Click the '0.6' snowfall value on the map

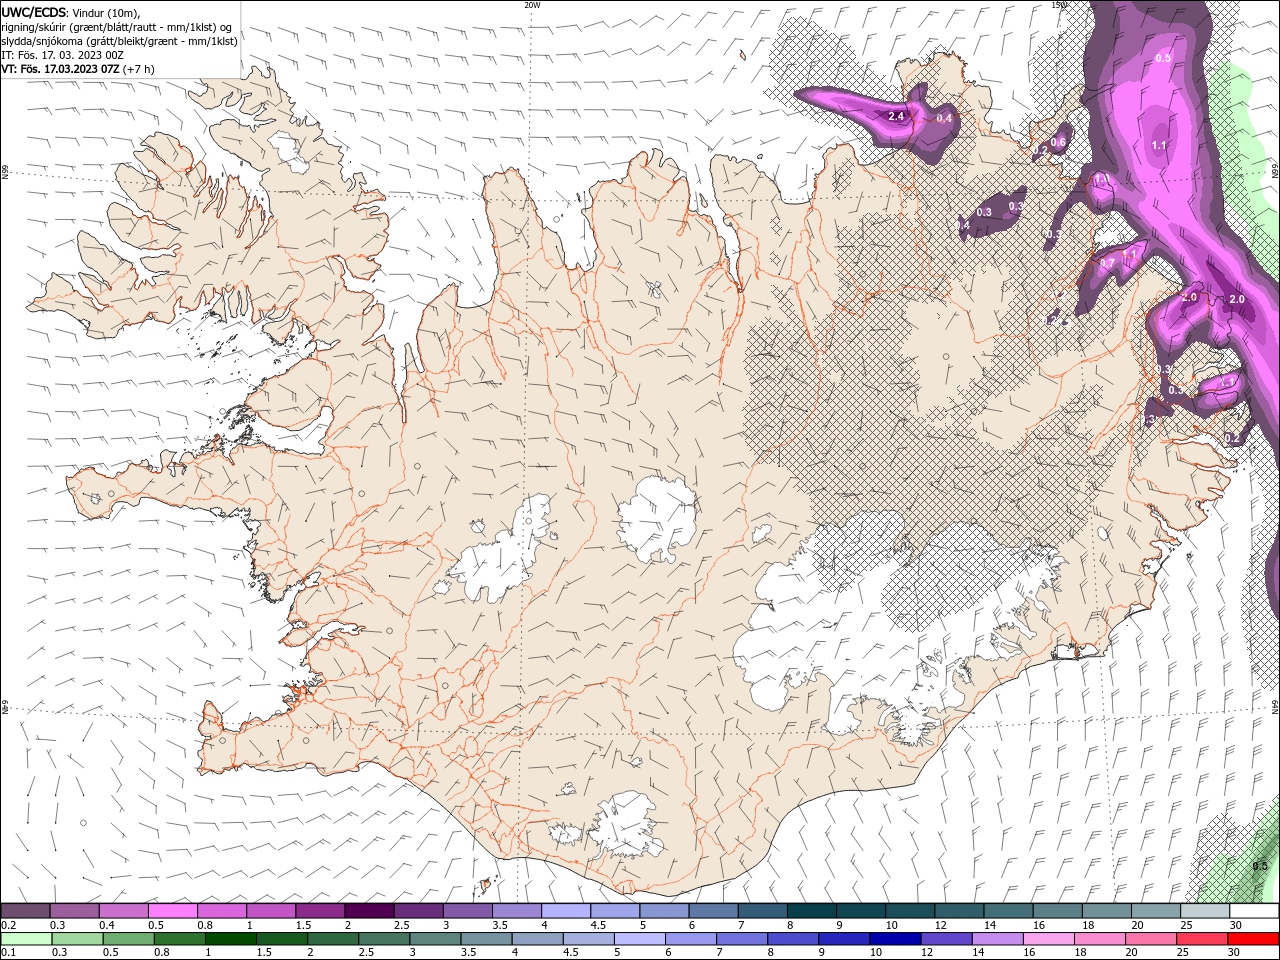pyautogui.click(x=1058, y=143)
